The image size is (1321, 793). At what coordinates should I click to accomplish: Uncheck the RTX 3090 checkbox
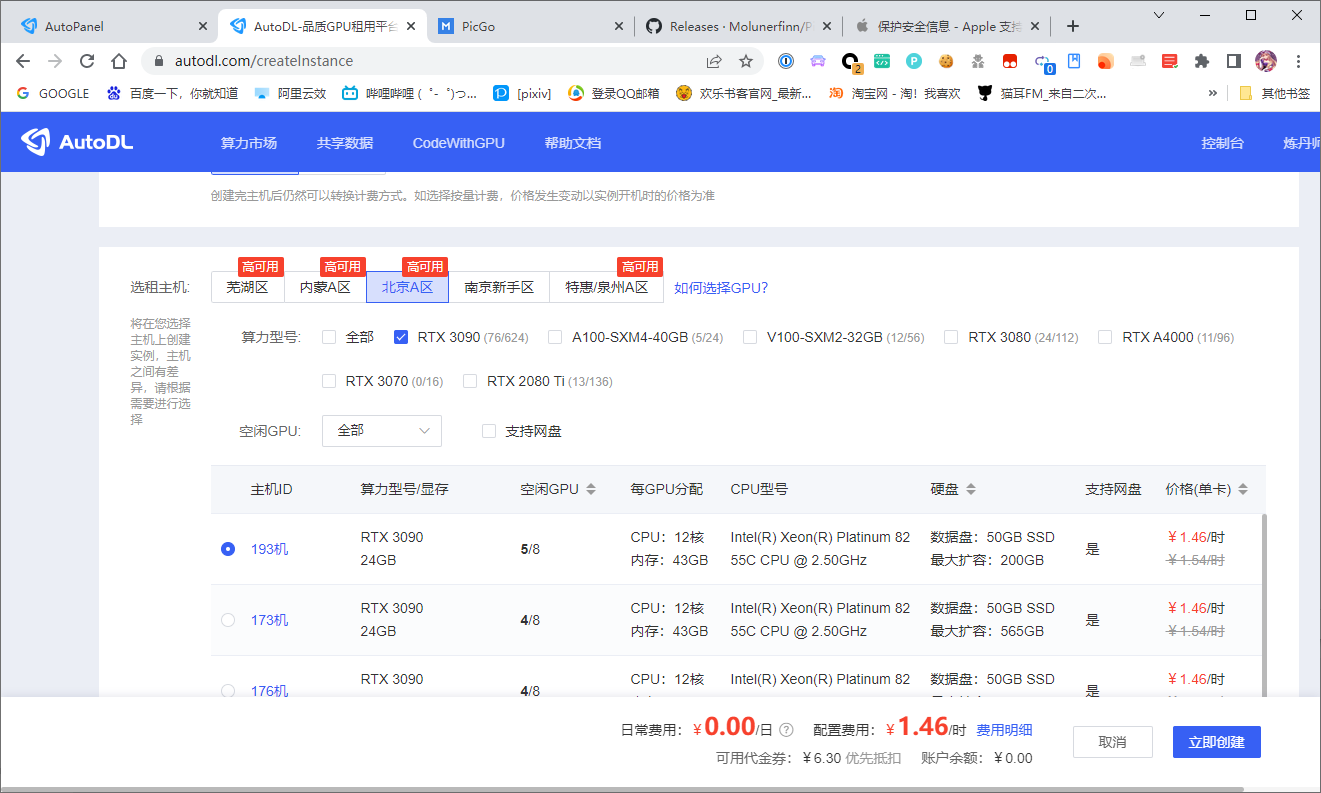[401, 337]
